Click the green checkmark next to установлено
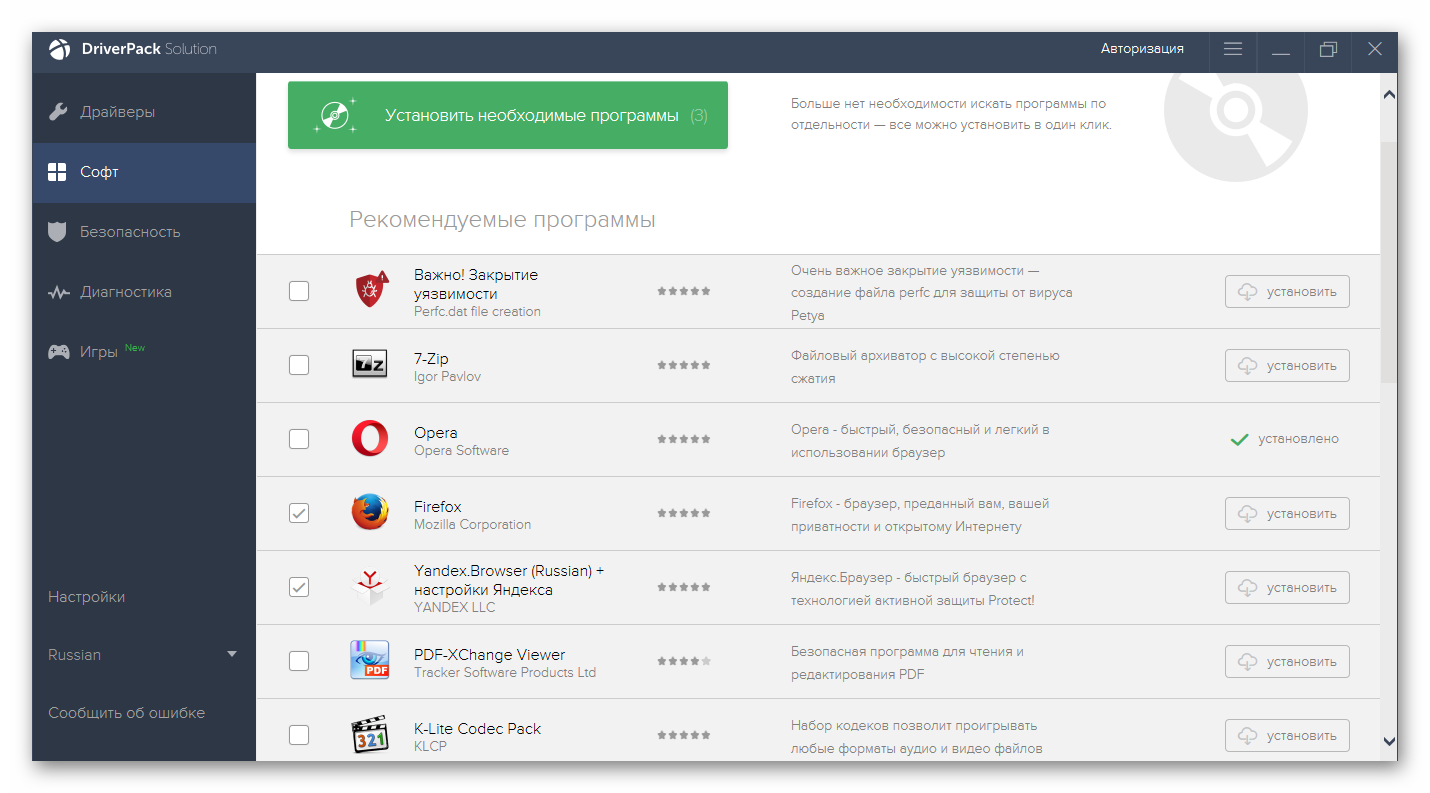This screenshot has width=1430, height=793. (1239, 439)
